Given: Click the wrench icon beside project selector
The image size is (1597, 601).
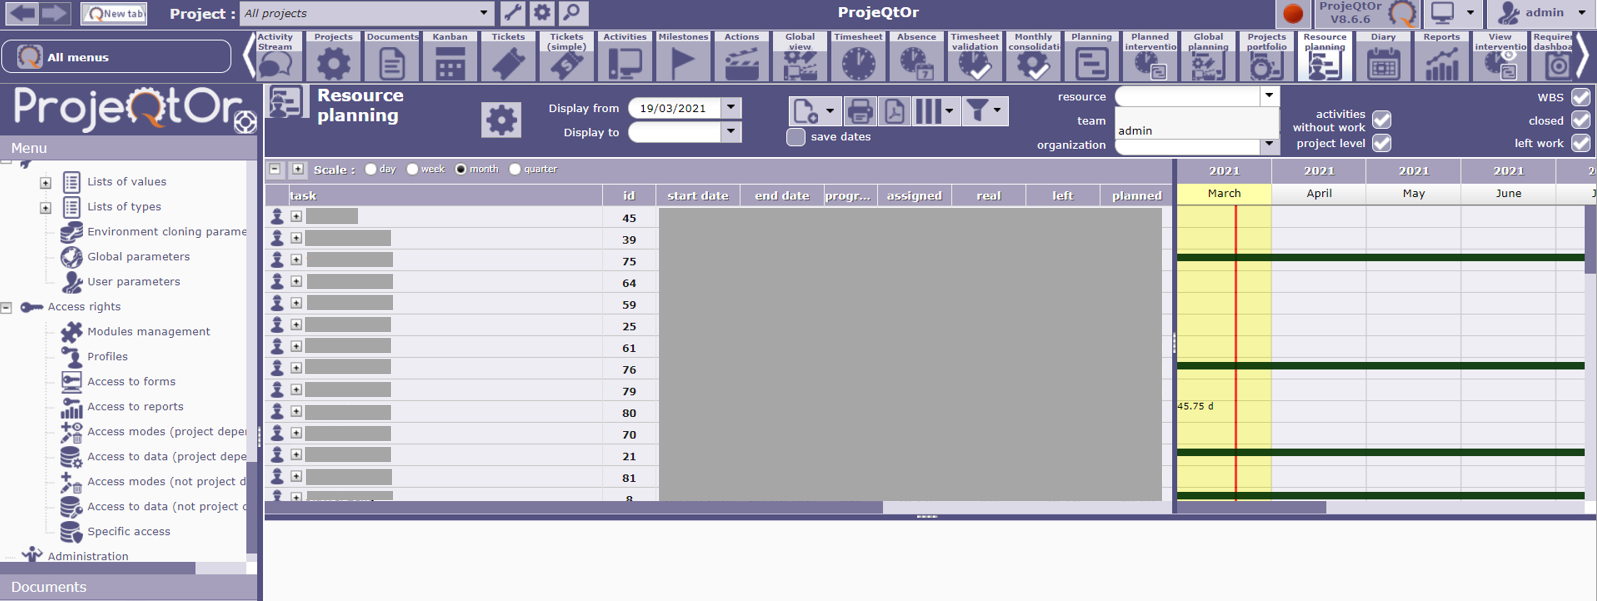Looking at the screenshot, I should (x=512, y=13).
